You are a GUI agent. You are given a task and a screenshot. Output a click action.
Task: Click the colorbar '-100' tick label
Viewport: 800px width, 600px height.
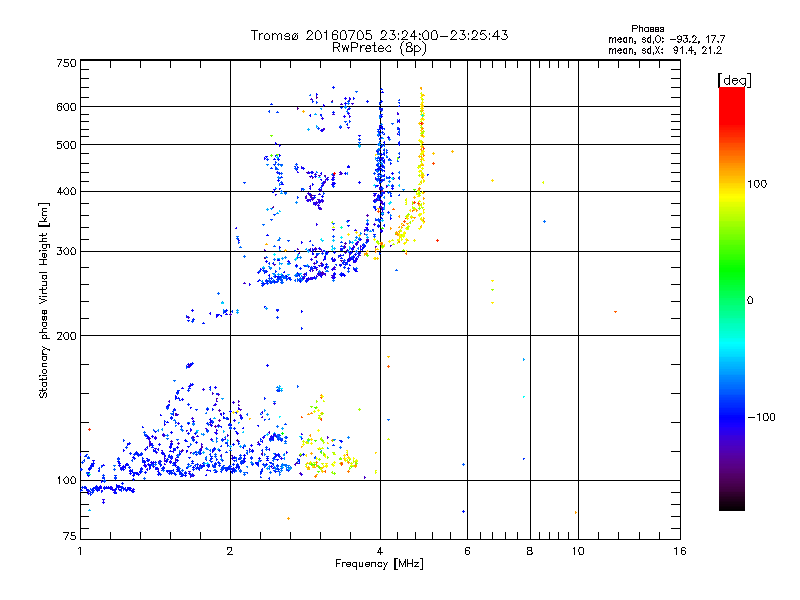761,417
